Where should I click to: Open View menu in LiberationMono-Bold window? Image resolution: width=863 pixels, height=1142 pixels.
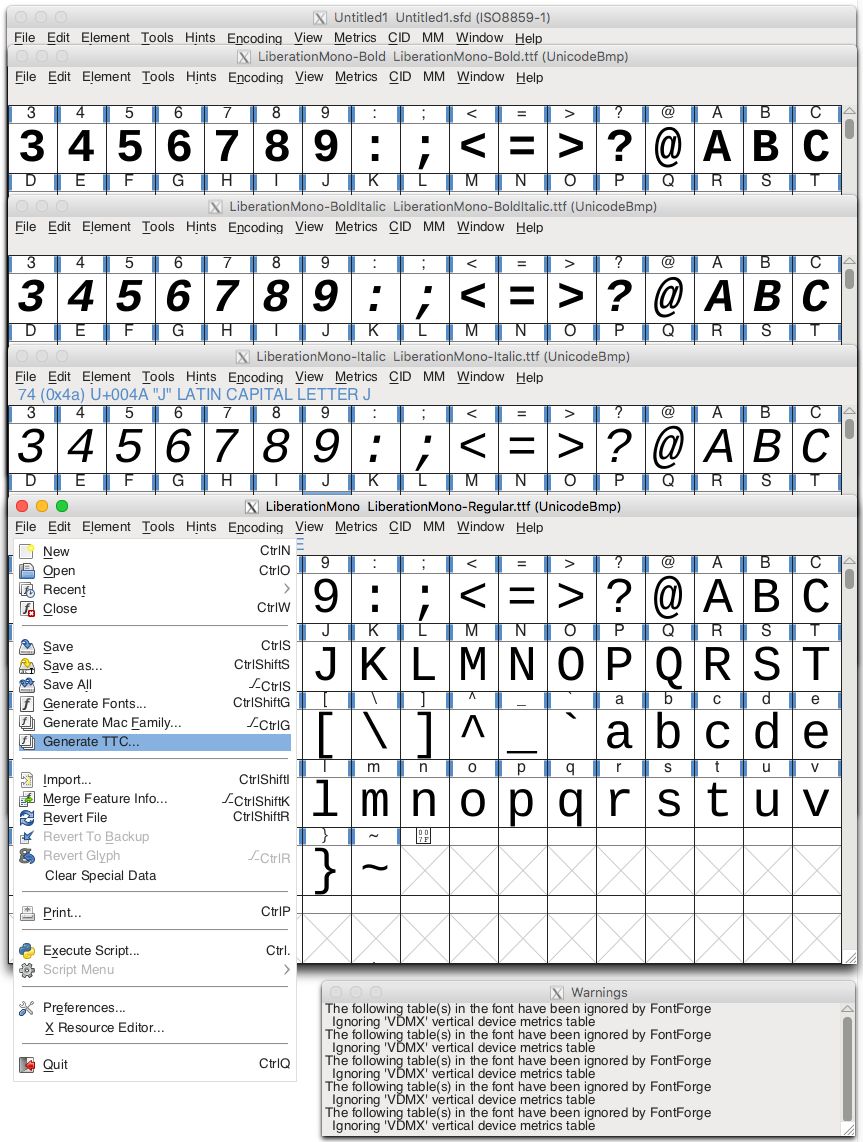coord(309,76)
